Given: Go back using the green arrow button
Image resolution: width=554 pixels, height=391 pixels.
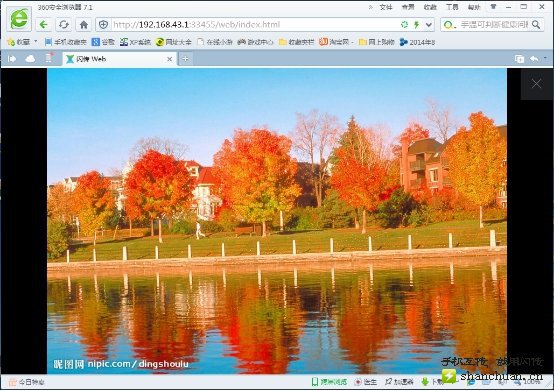Looking at the screenshot, I should pyautogui.click(x=44, y=24).
